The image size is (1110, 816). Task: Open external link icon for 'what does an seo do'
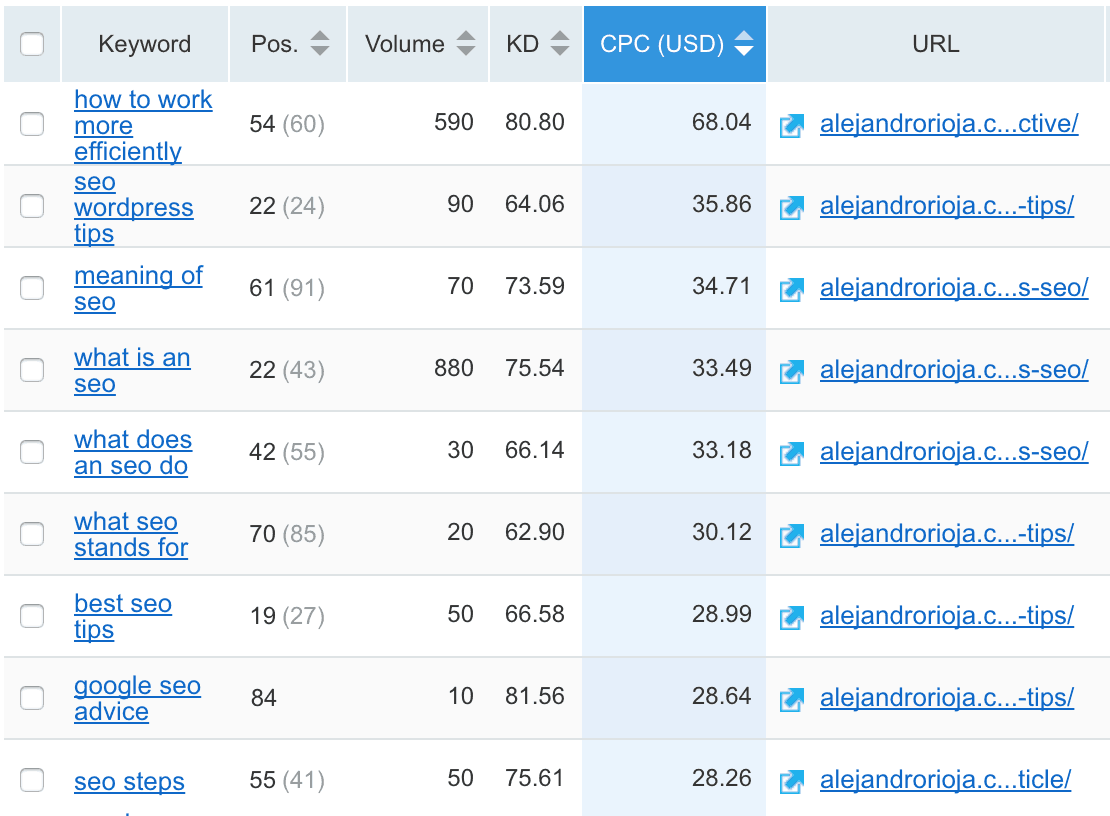tap(791, 454)
